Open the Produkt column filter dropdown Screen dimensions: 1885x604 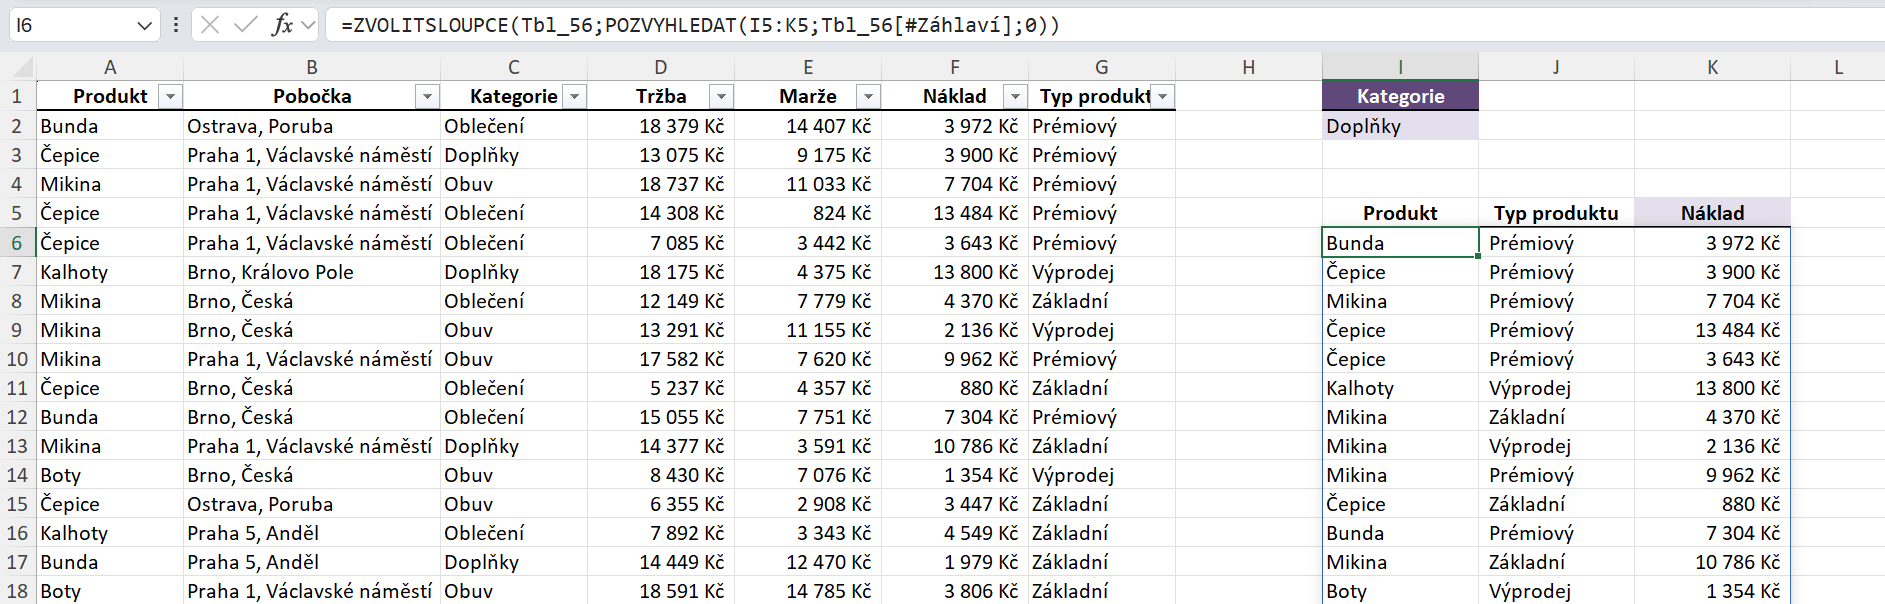click(x=171, y=97)
